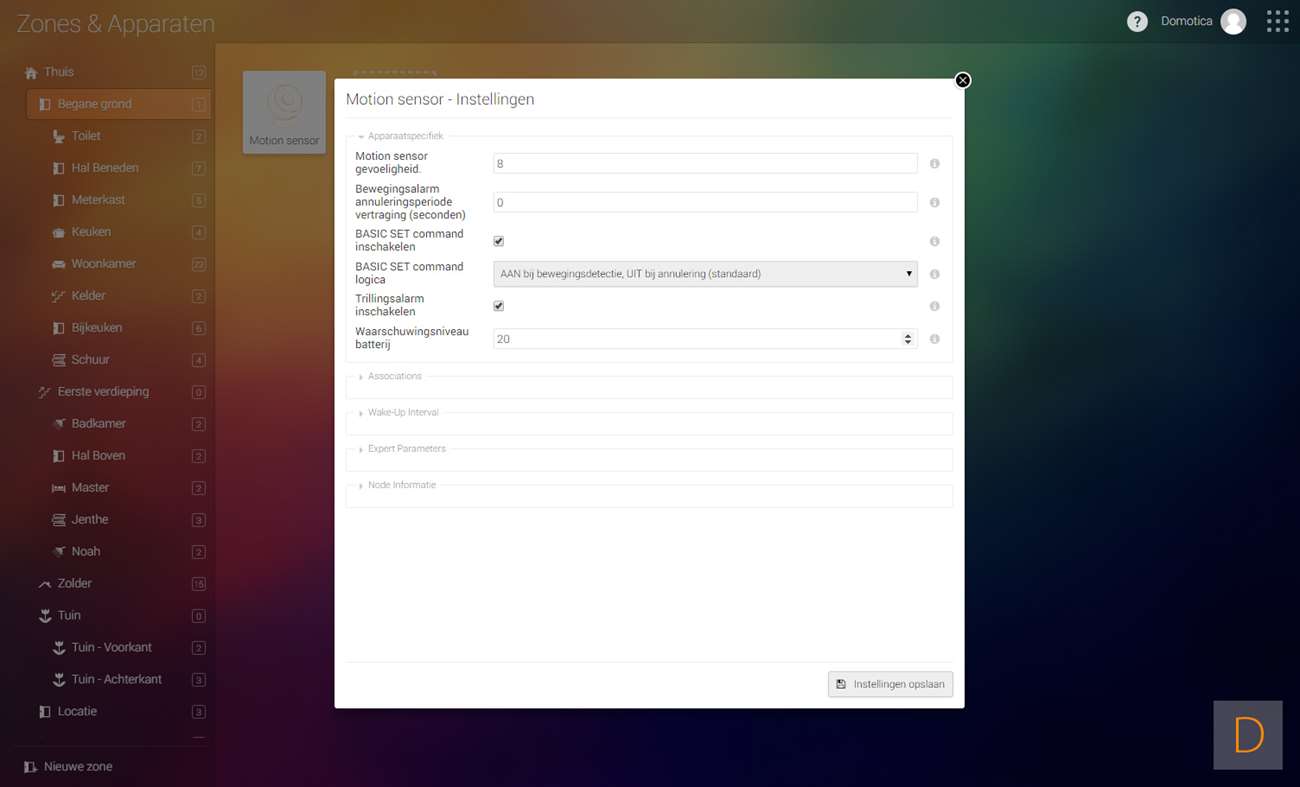The width and height of the screenshot is (1300, 787).
Task: Click info icon for Motion sensor gevoeligheid
Action: [934, 163]
